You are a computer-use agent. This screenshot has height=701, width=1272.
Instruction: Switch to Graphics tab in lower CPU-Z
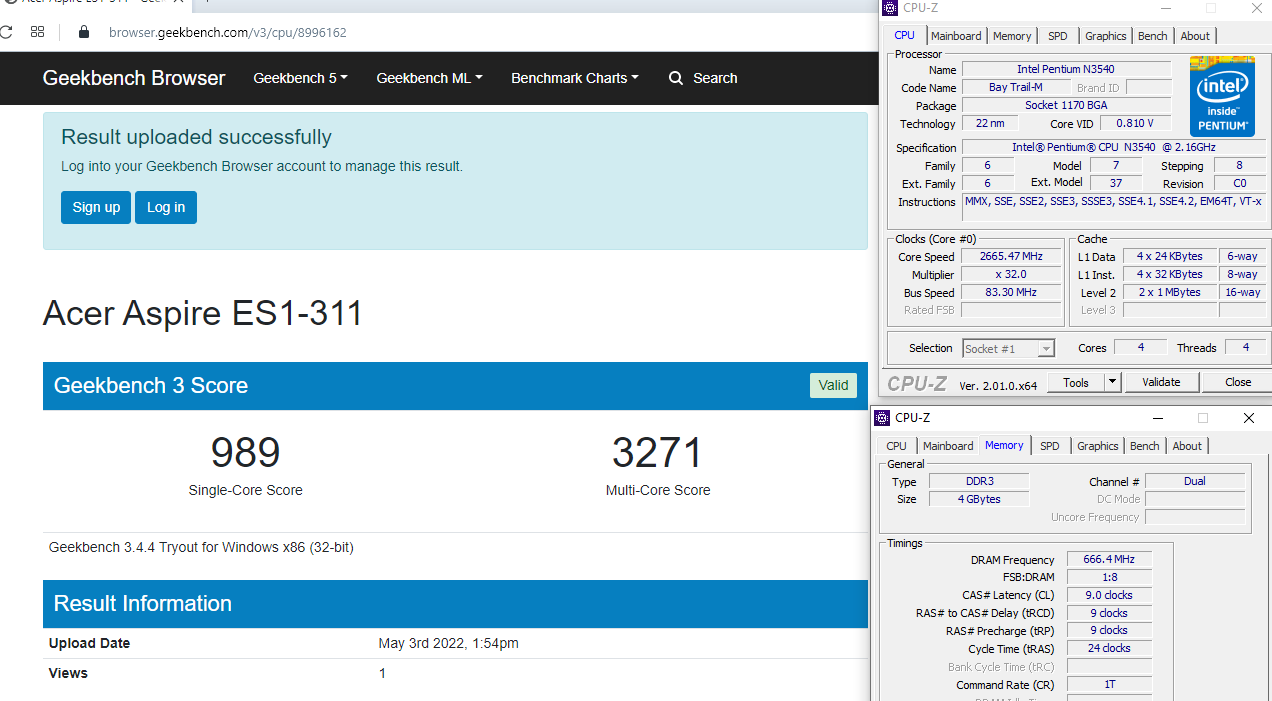1098,446
